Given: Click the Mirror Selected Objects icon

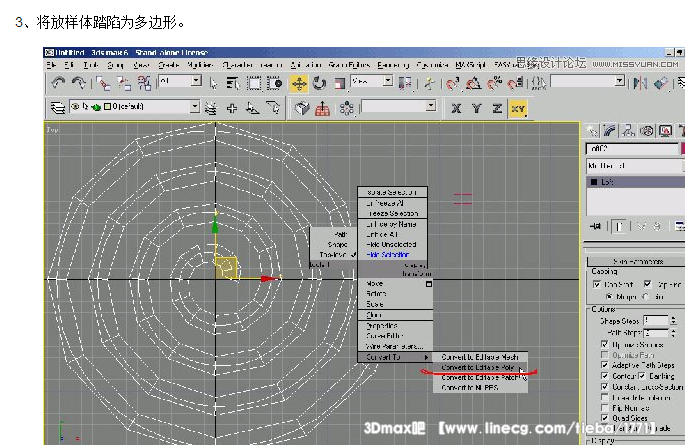Looking at the screenshot, I should click(640, 83).
